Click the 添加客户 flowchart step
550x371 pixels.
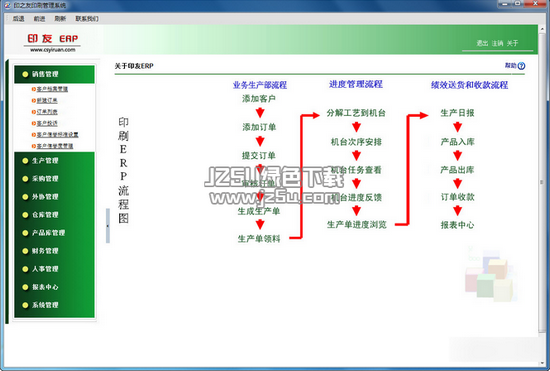259,99
